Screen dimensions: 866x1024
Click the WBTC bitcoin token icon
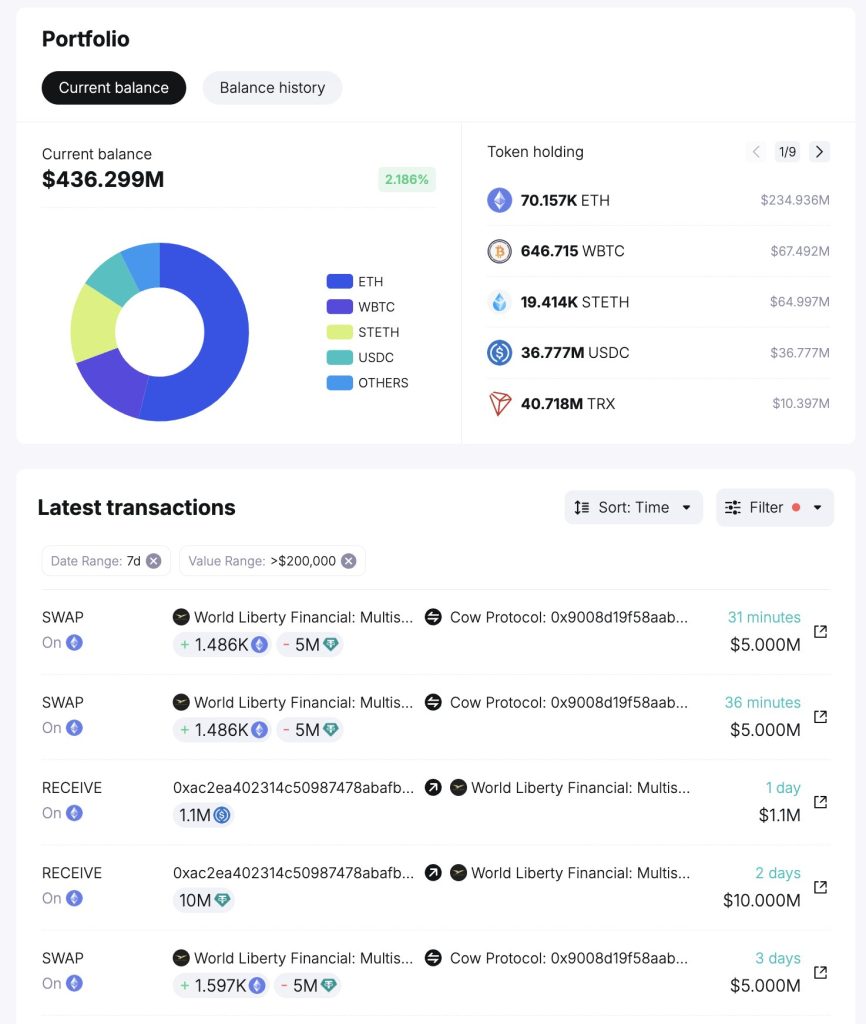[499, 251]
